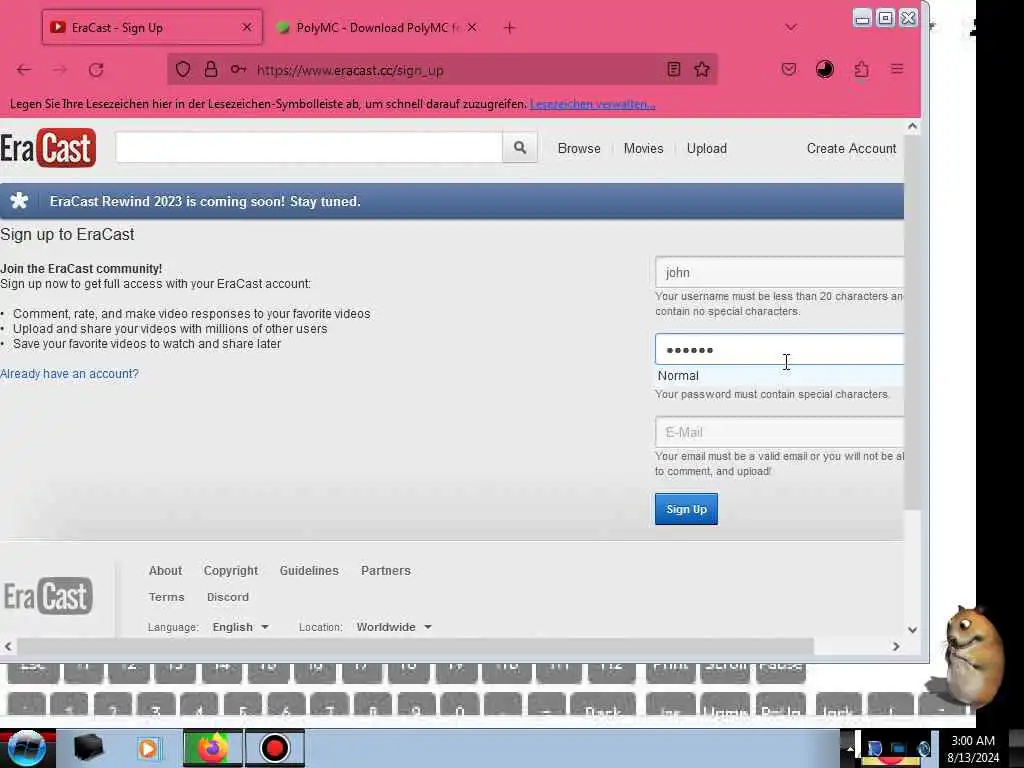Screen dimensions: 1024x768
Task: Click the EraCast search input box
Action: click(x=309, y=148)
